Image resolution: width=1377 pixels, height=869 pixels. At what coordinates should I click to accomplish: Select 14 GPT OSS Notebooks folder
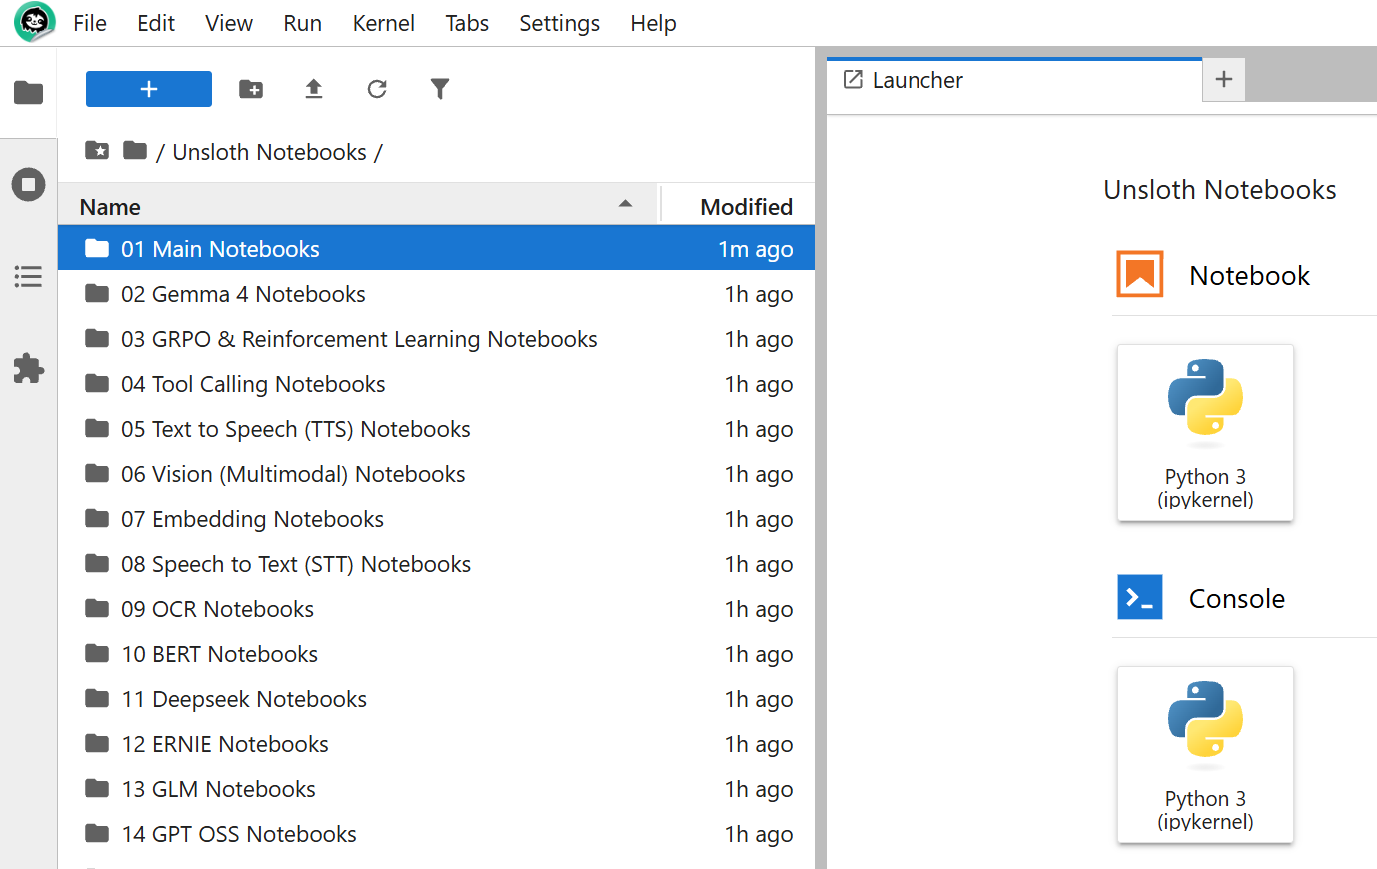pos(436,833)
